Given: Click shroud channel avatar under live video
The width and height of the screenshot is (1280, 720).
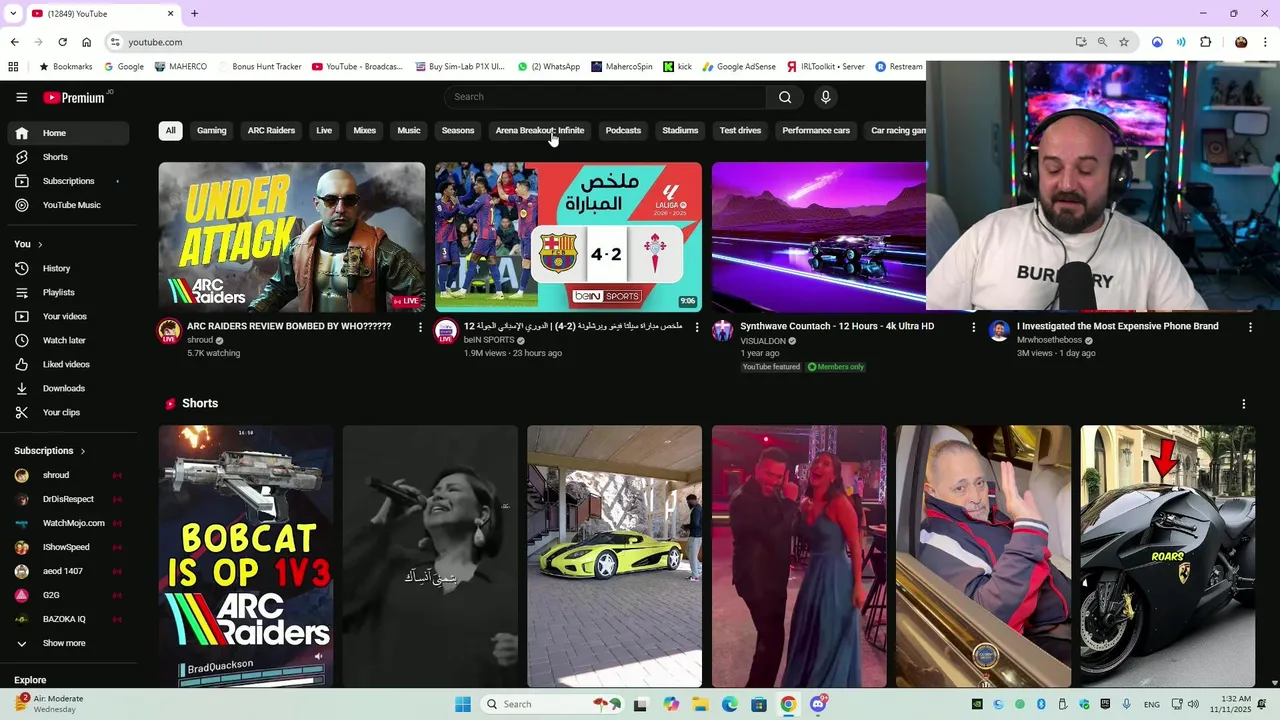Looking at the screenshot, I should click(x=169, y=331).
